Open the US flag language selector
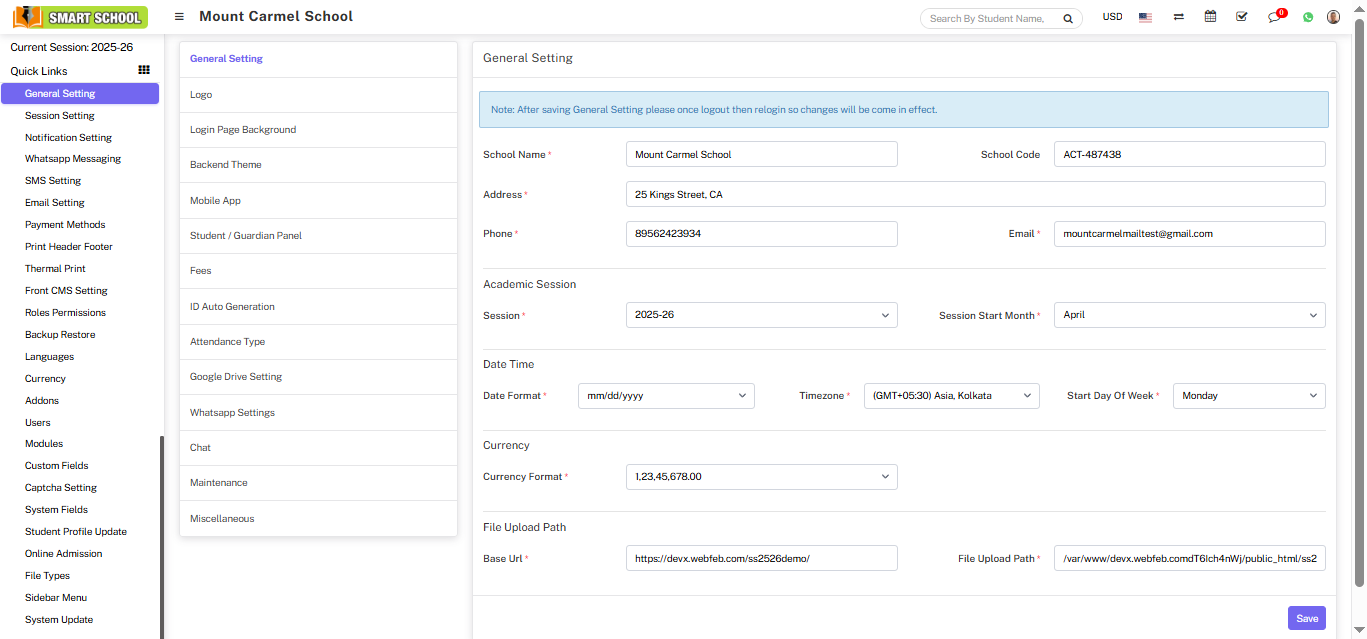The image size is (1367, 639). [x=1145, y=17]
